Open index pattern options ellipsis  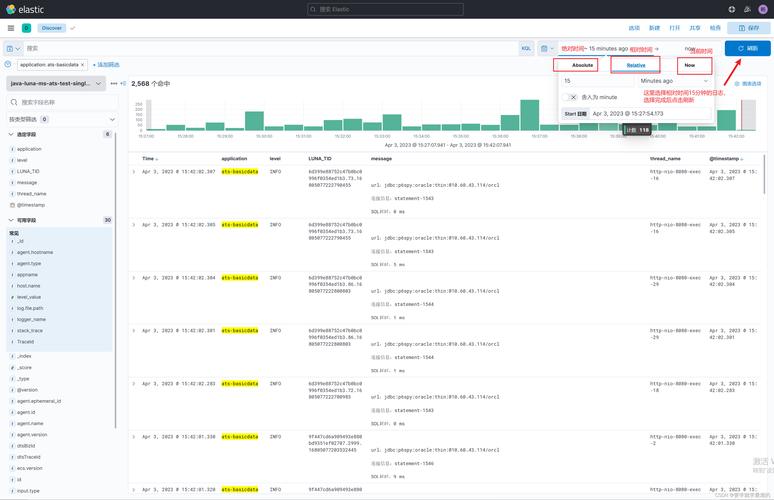tap(111, 84)
